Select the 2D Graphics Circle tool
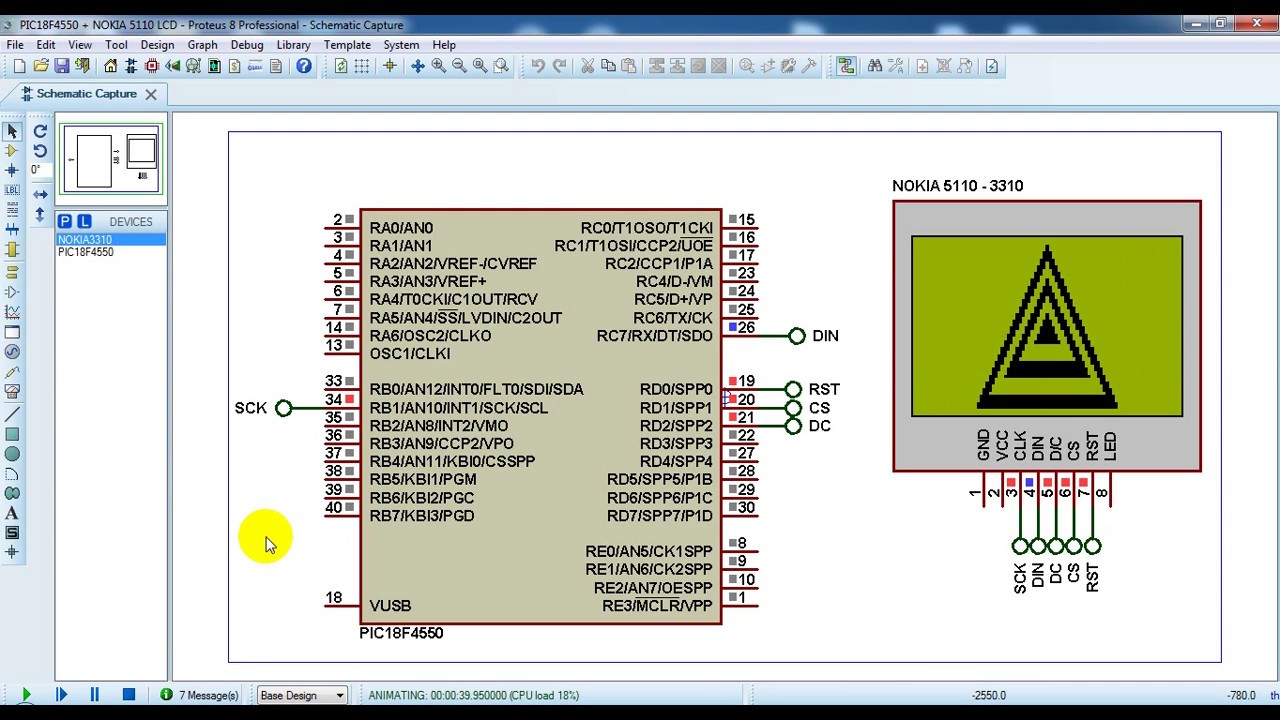The width and height of the screenshot is (1280, 720). [x=12, y=454]
